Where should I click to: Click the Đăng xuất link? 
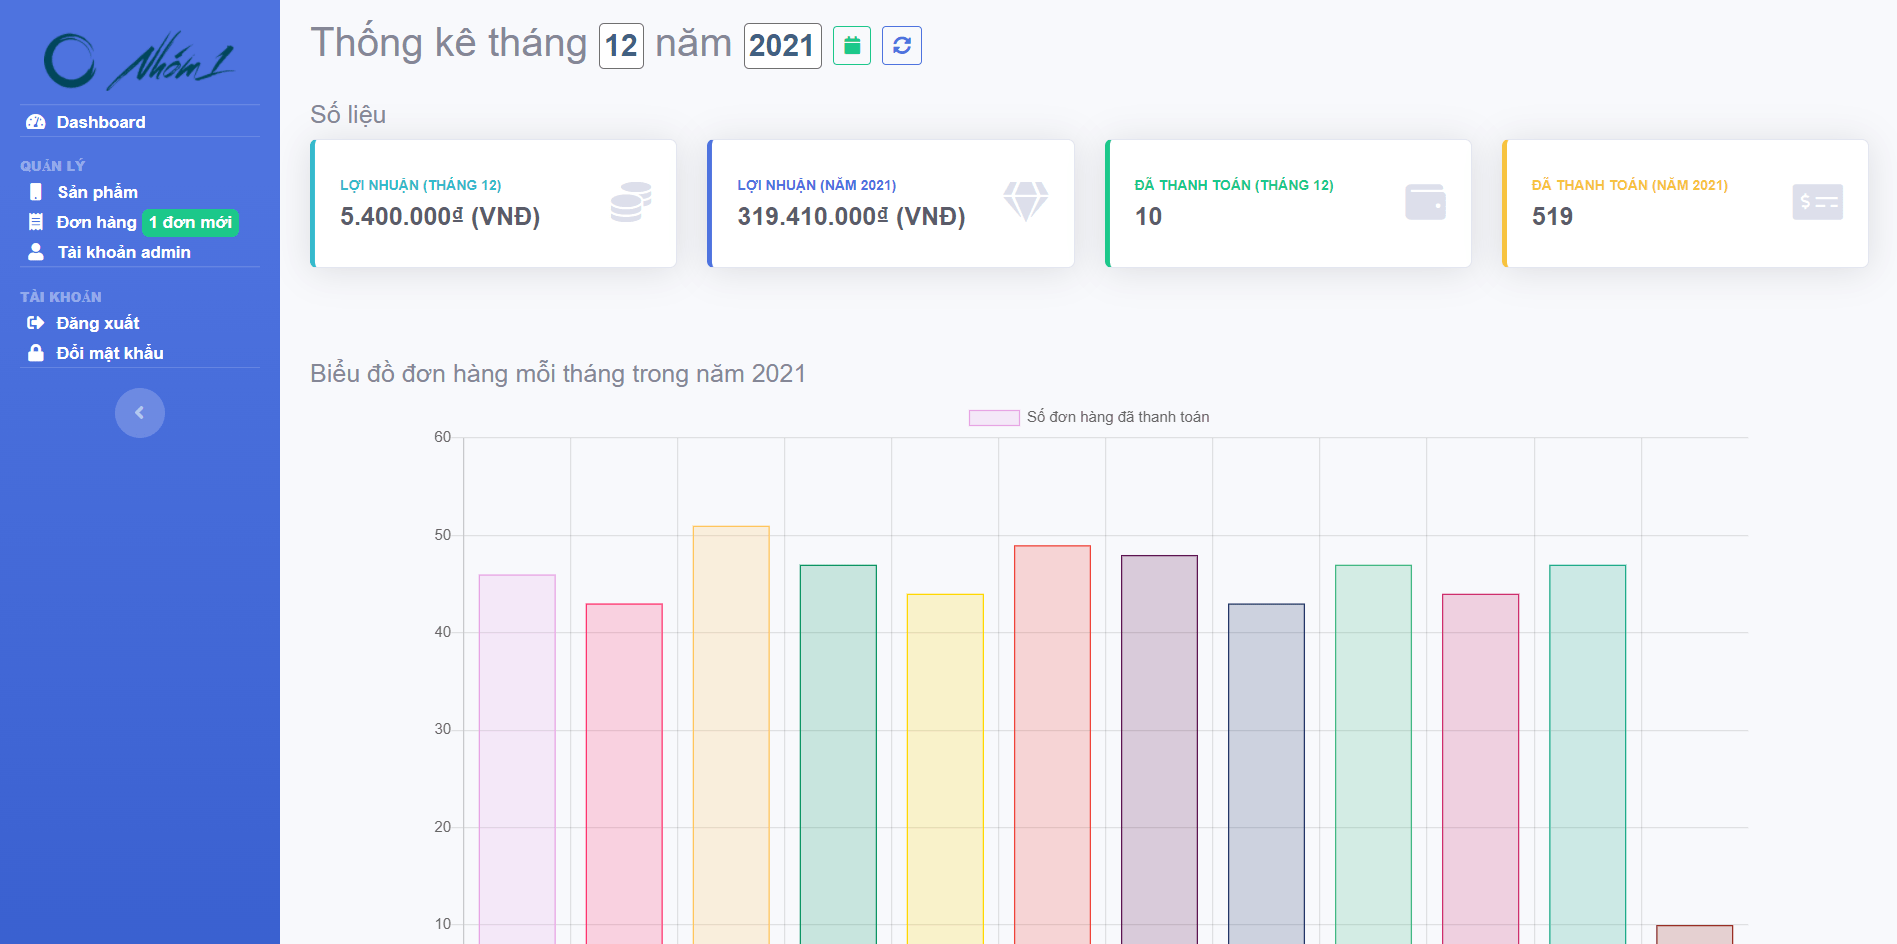pyautogui.click(x=99, y=322)
